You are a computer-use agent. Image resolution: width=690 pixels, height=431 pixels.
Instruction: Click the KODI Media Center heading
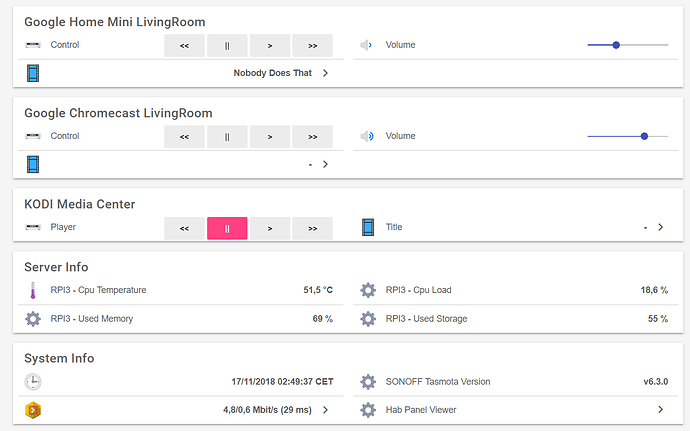[80, 204]
